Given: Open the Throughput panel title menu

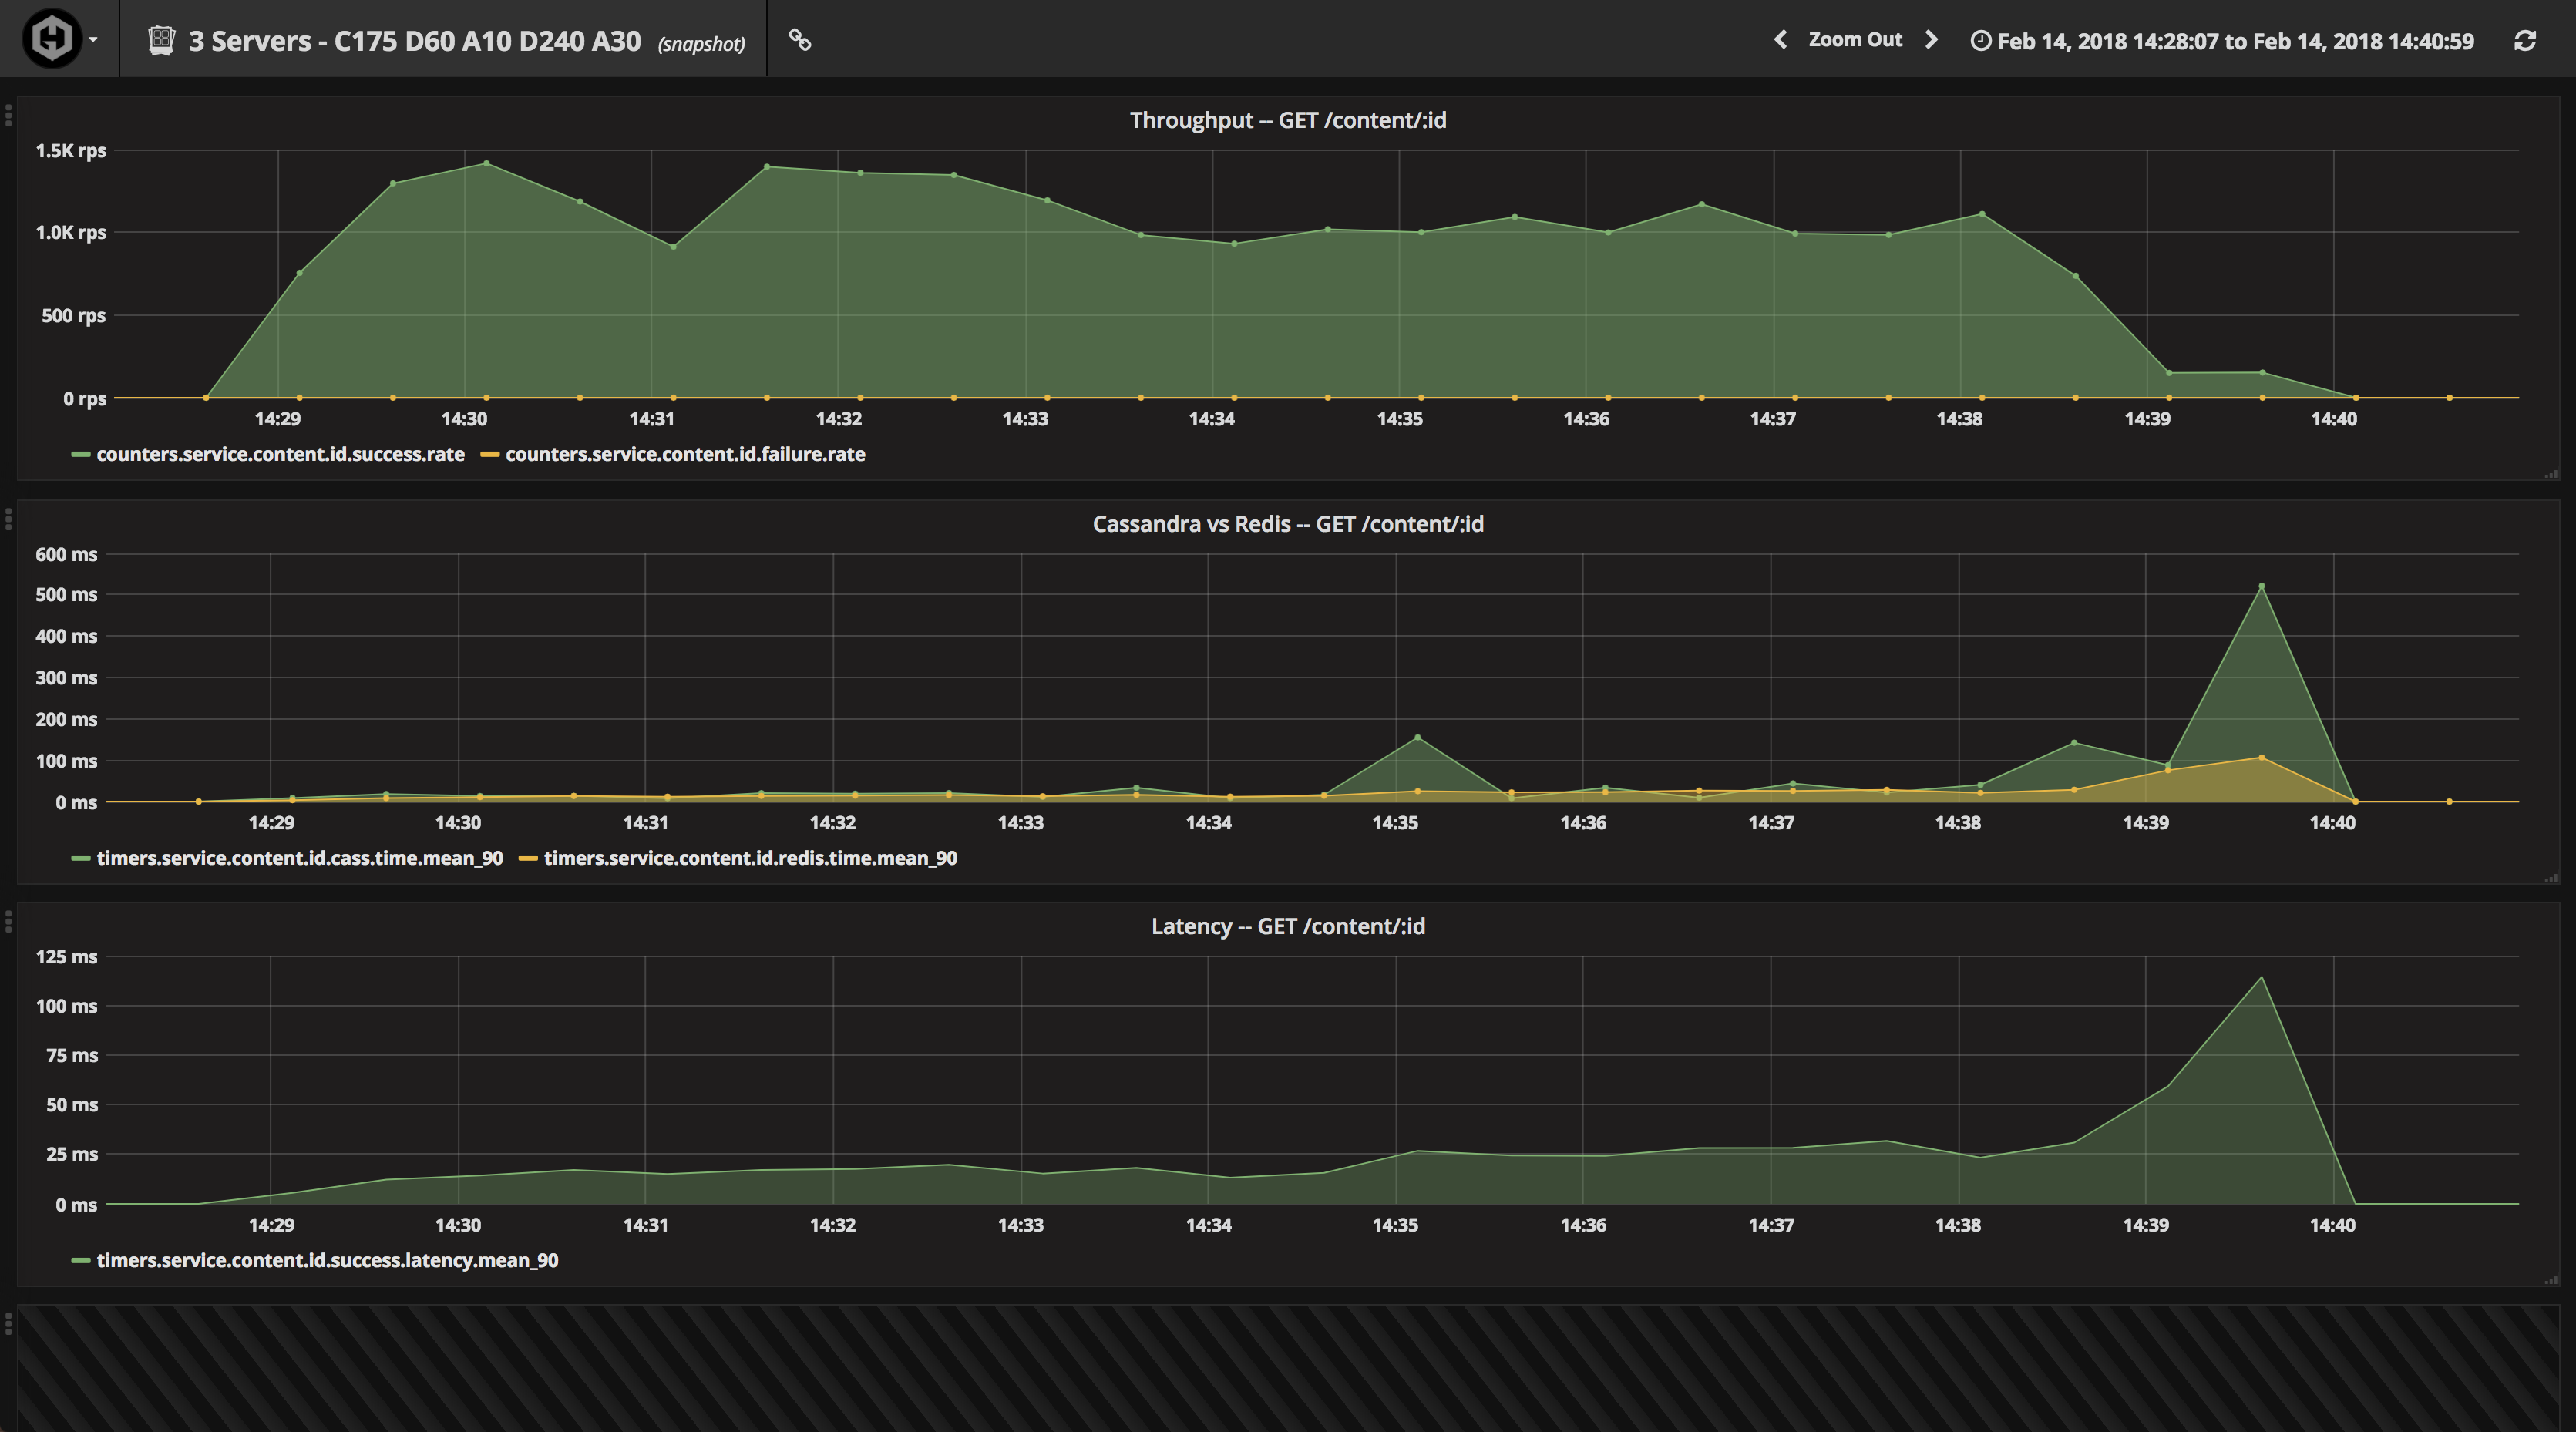Looking at the screenshot, I should (1288, 119).
